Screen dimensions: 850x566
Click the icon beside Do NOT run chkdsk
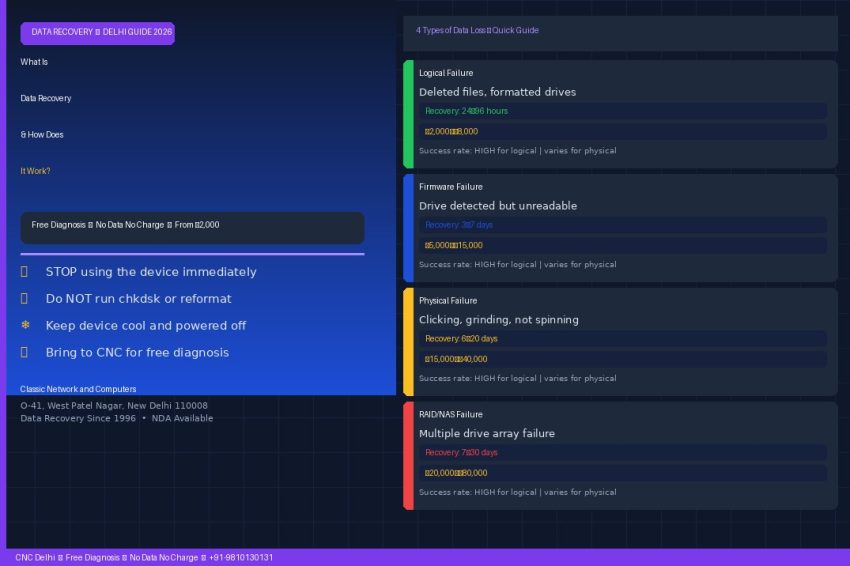pyautogui.click(x=24, y=299)
